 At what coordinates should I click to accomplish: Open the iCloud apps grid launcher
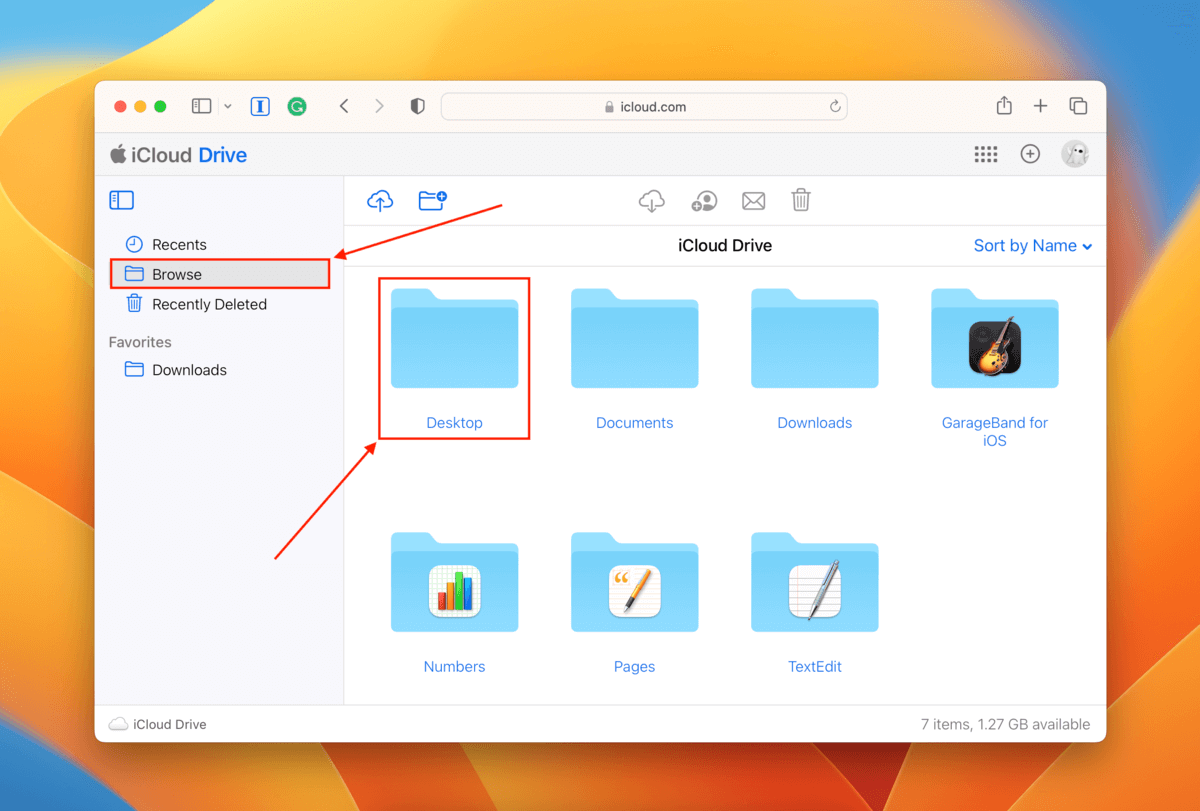[985, 154]
